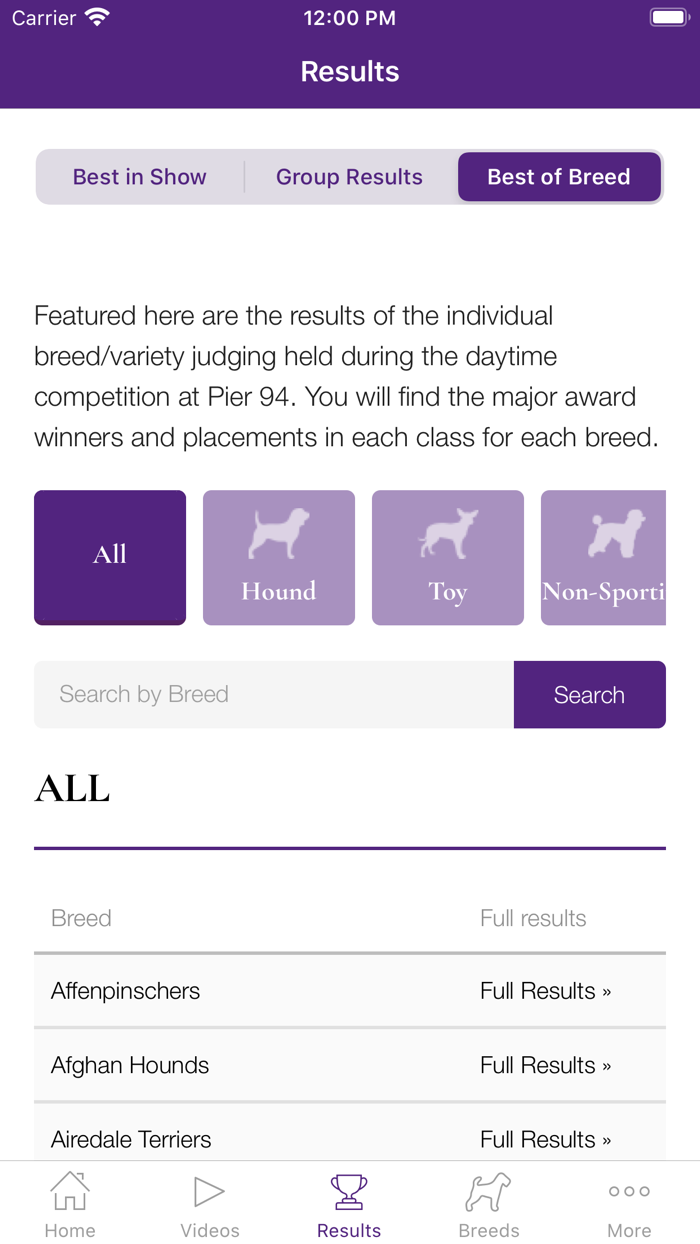Click the Search by Breed field
The height and width of the screenshot is (1244, 700).
[270, 694]
